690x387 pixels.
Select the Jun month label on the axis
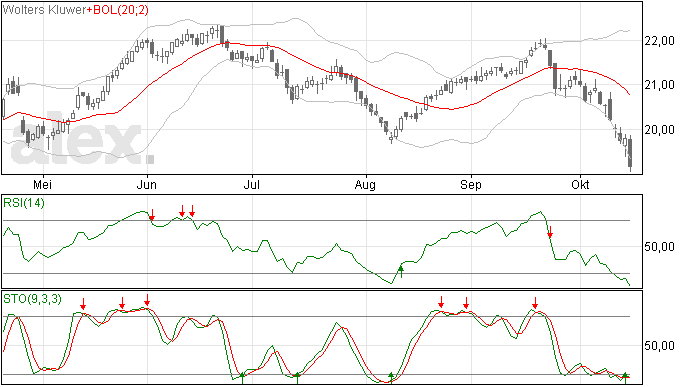click(147, 184)
